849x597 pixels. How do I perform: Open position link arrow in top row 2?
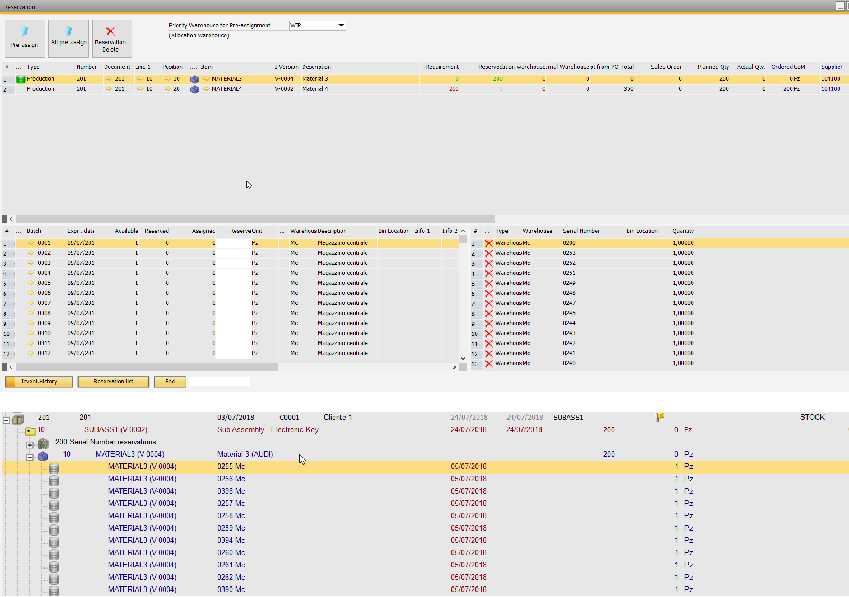168,89
